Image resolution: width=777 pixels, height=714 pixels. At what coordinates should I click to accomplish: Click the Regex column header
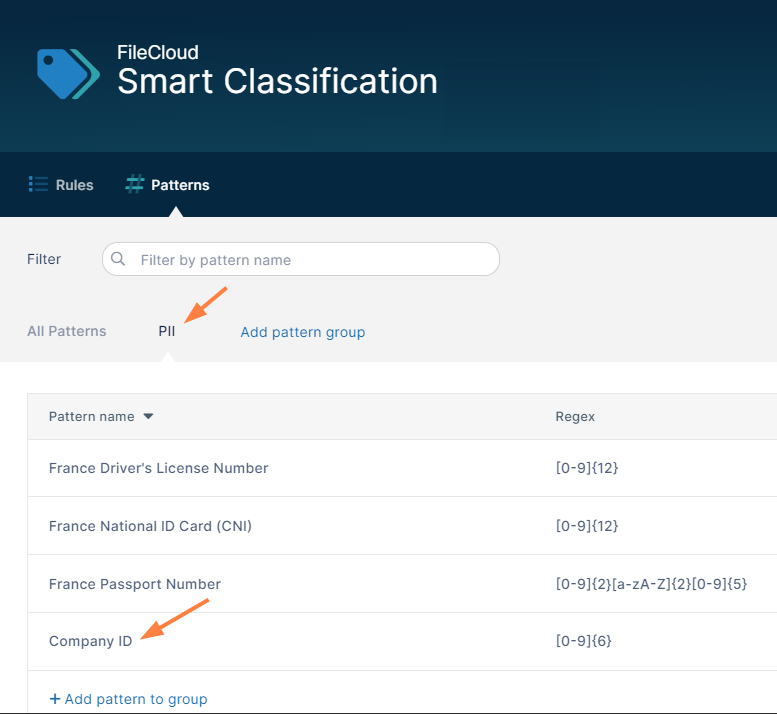[x=575, y=416]
